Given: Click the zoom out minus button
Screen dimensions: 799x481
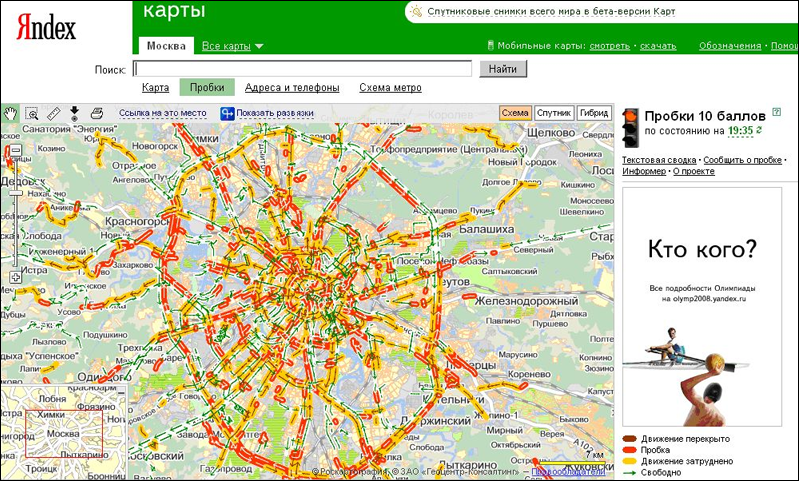Looking at the screenshot, I should point(16,150).
